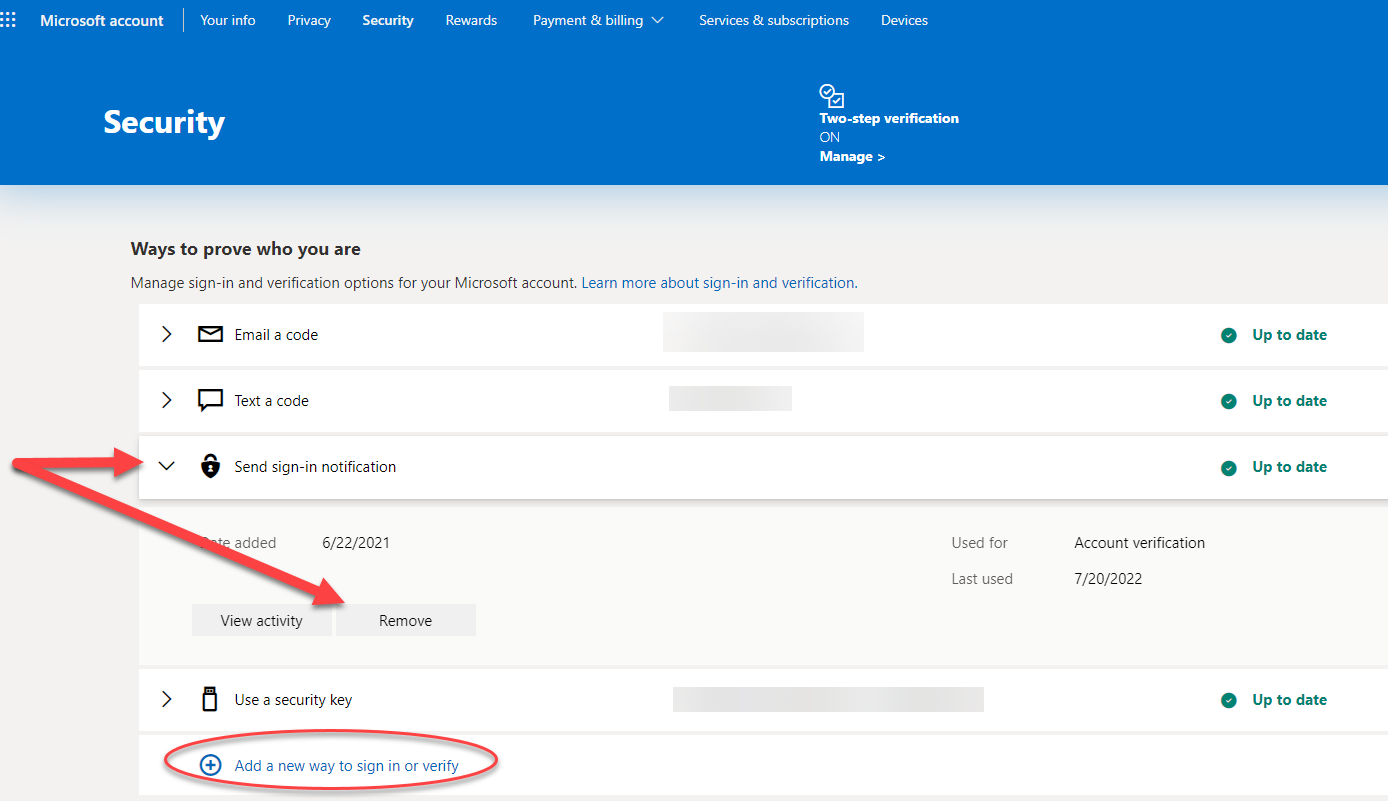Click Up to date status for sign-in notification
Image resolution: width=1388 pixels, height=801 pixels.
pyautogui.click(x=1290, y=467)
